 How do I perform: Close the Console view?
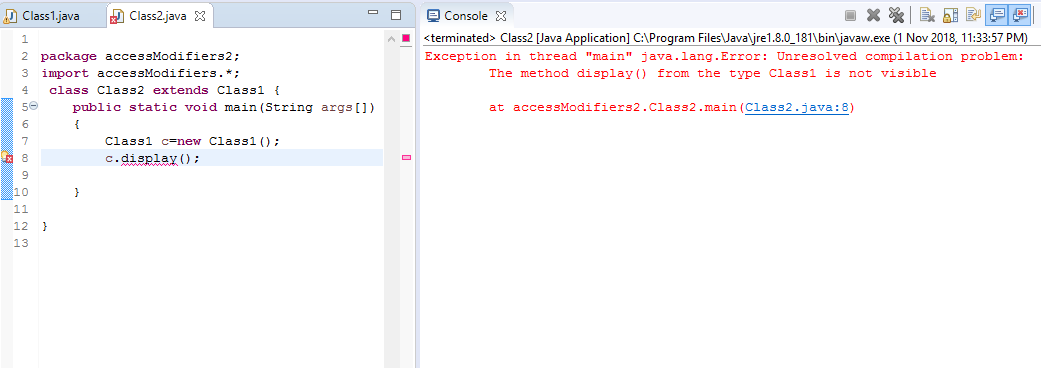point(502,16)
